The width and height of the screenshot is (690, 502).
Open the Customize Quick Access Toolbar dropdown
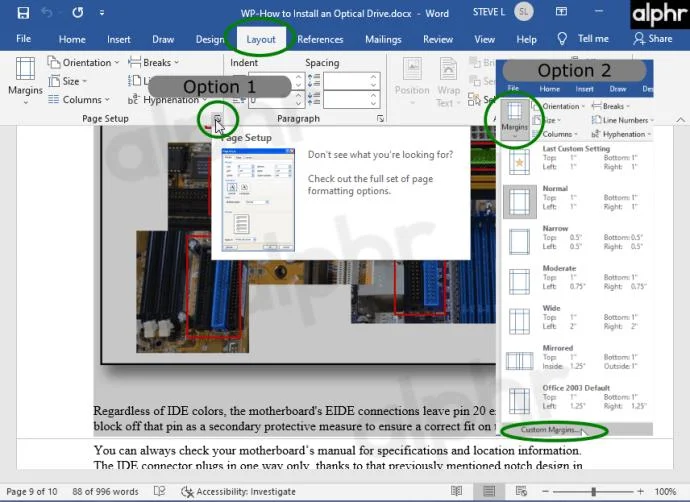[x=102, y=13]
